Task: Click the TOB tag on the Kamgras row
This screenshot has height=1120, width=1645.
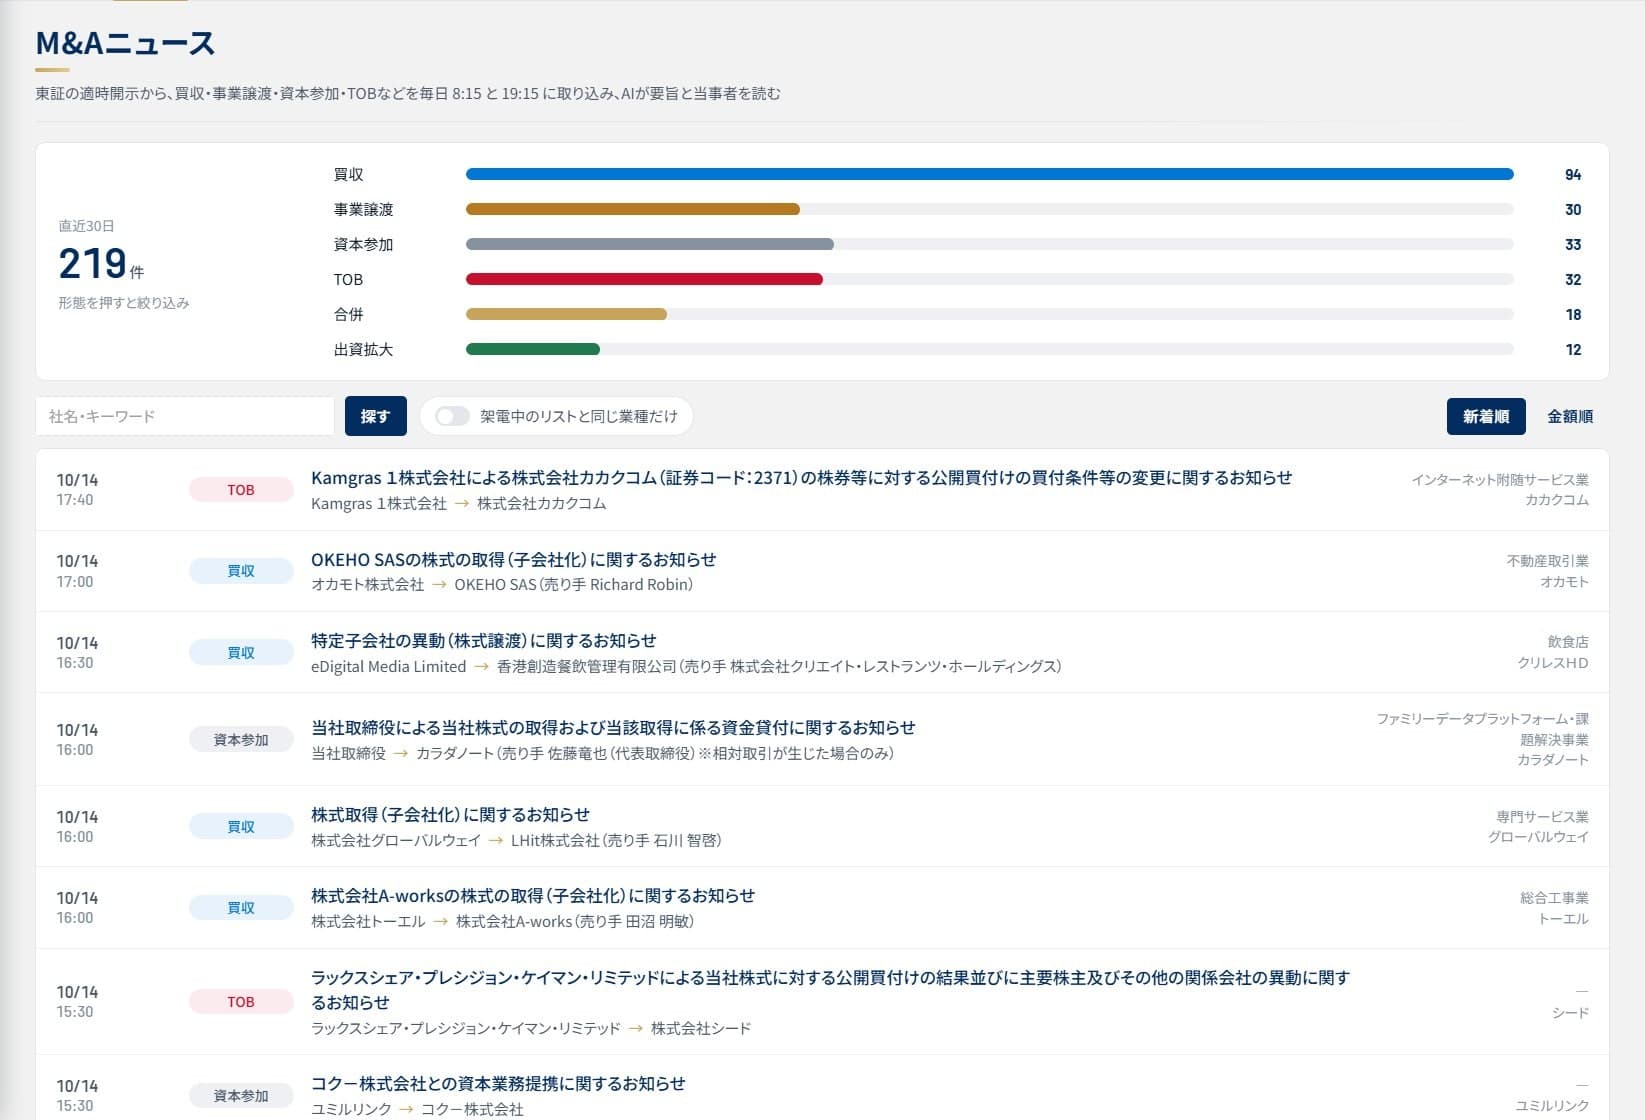Action: click(241, 490)
